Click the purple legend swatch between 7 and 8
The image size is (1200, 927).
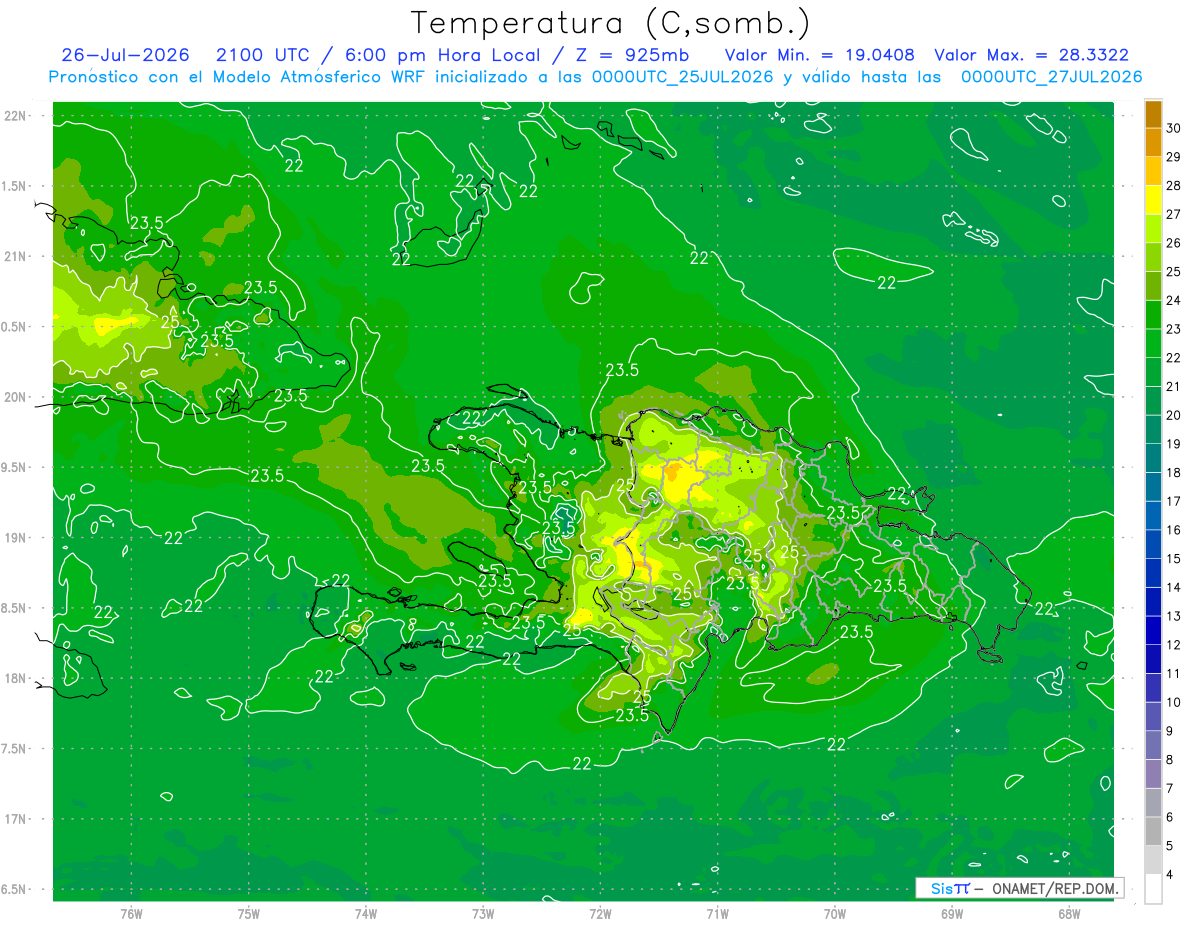coord(1153,774)
